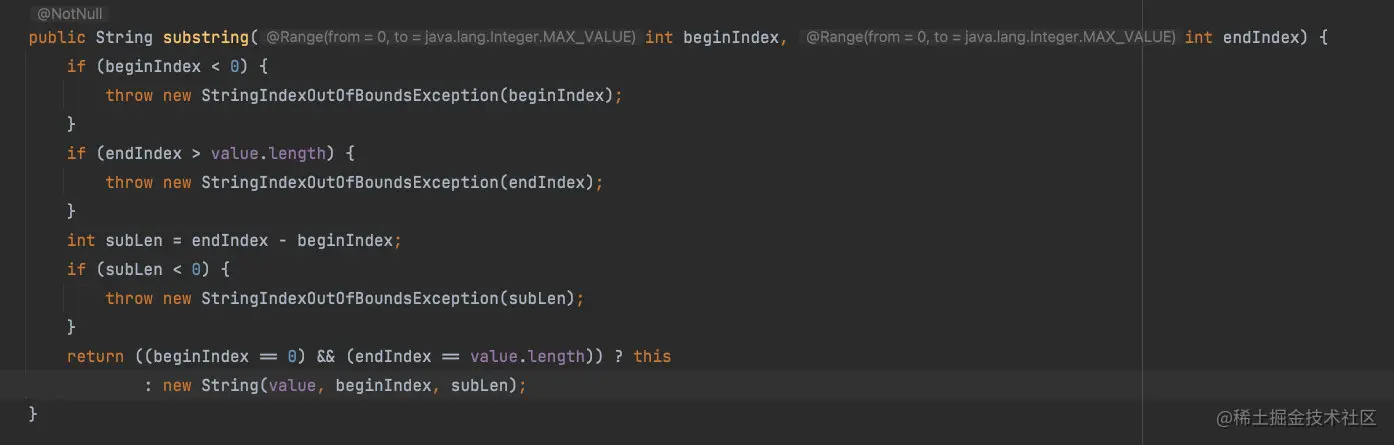The width and height of the screenshot is (1394, 445).
Task: Click the 'throw' keyword on the subLen exception line
Action: (129, 299)
